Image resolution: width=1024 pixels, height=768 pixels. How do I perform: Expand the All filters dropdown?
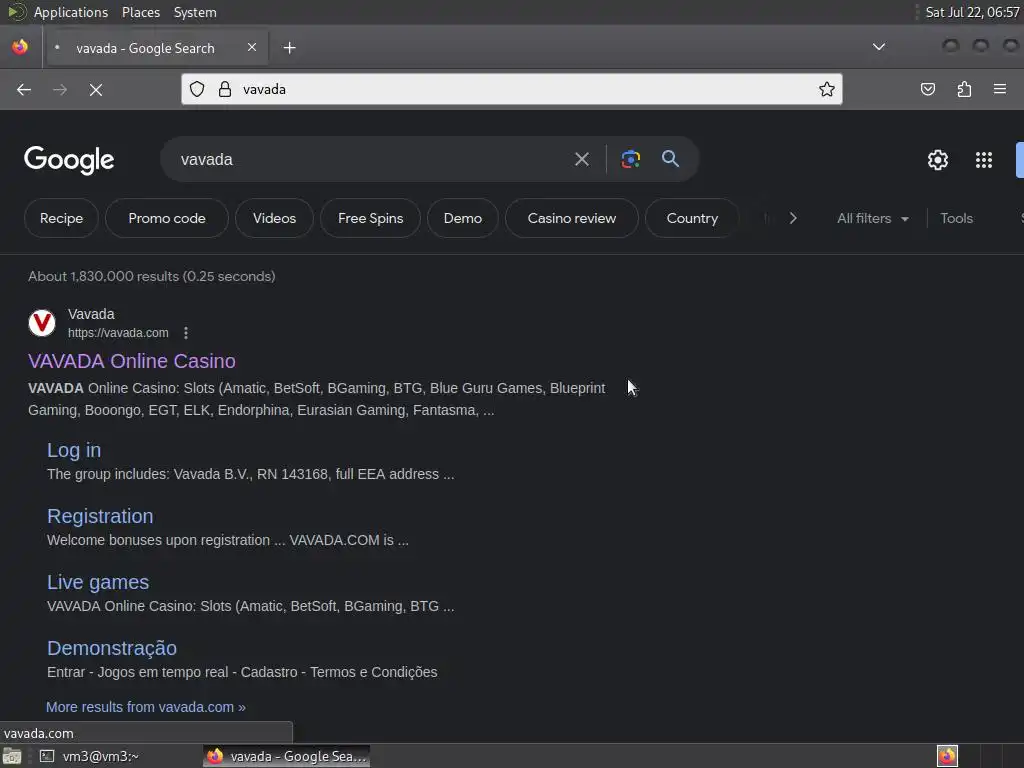pos(872,218)
